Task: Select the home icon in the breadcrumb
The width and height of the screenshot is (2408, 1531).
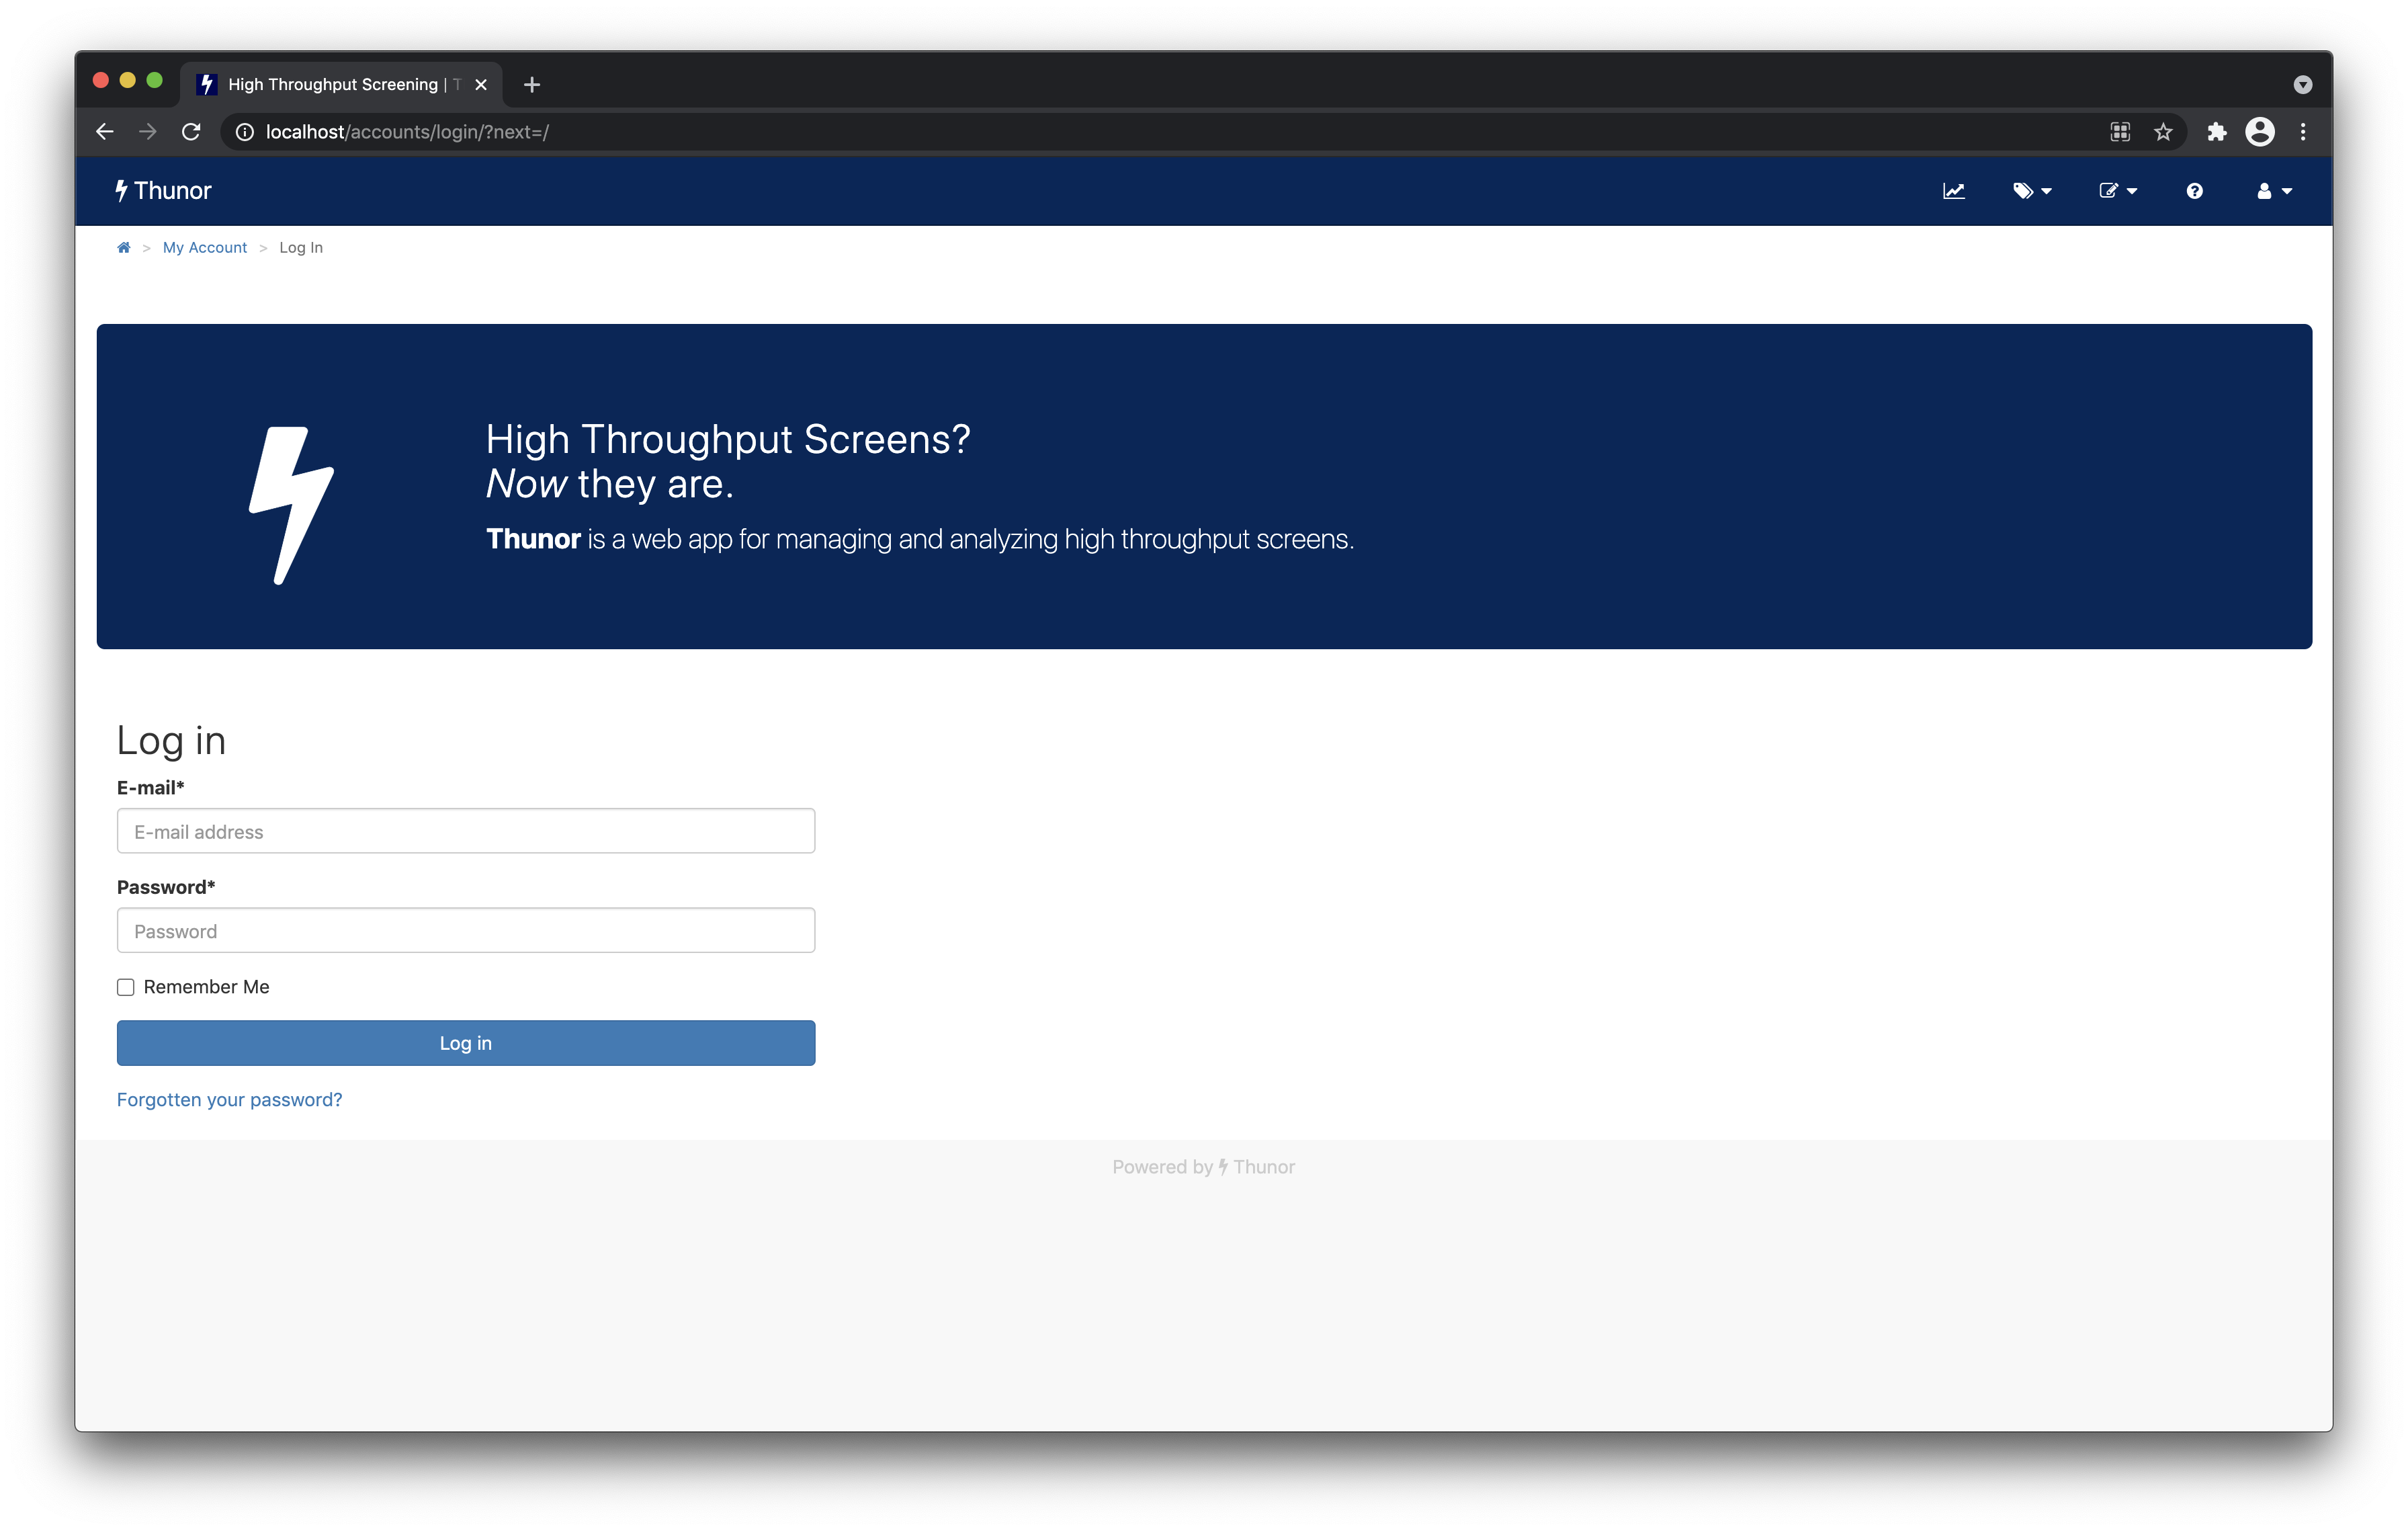Action: click(x=124, y=247)
